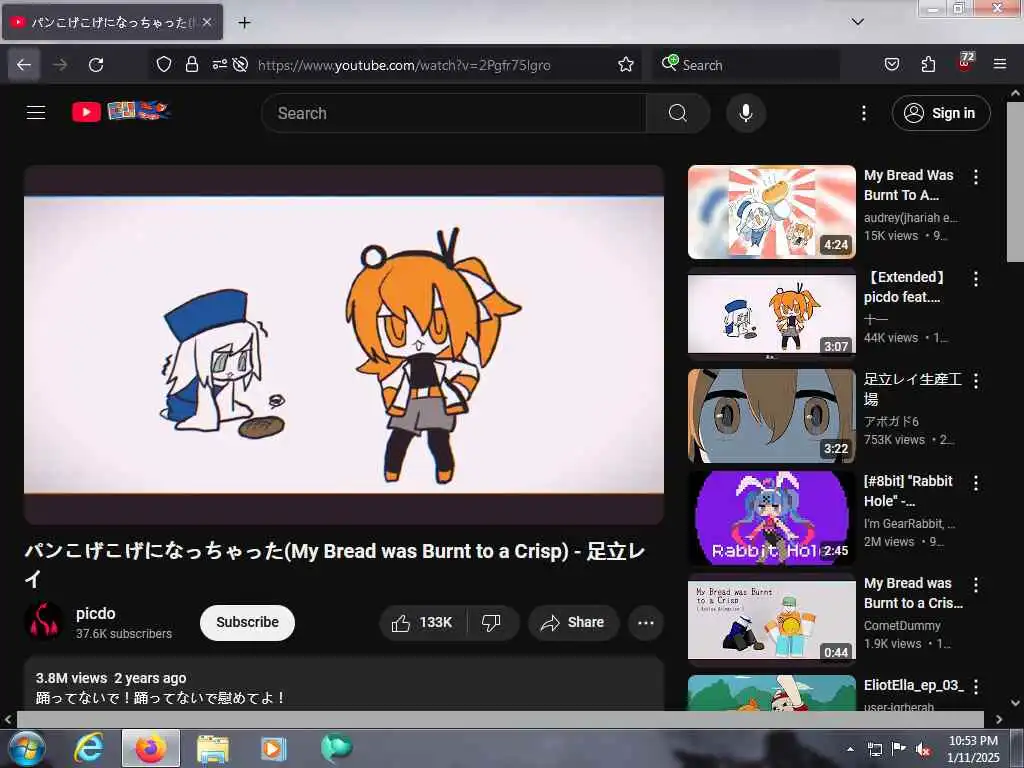Click the Firefox forward arrow
The width and height of the screenshot is (1024, 768).
click(x=60, y=65)
